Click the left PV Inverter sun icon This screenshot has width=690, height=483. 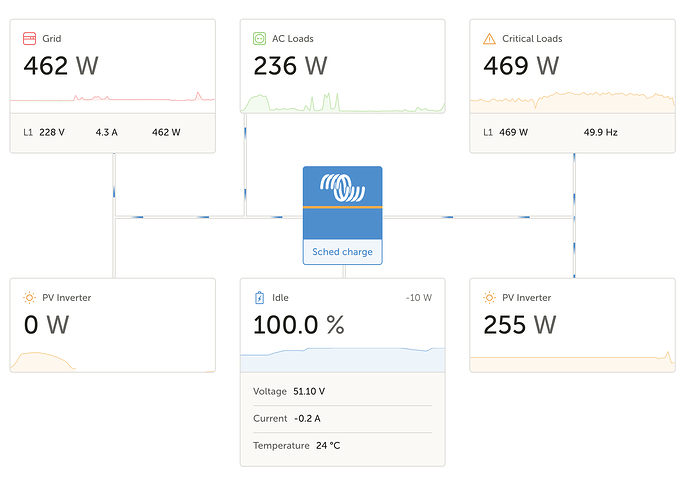click(x=29, y=298)
